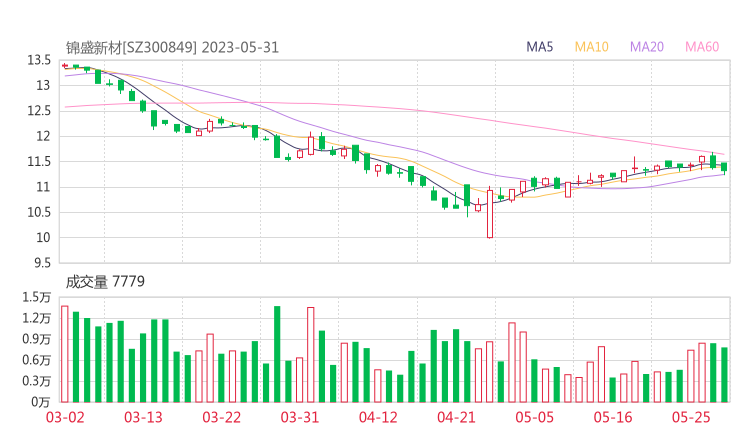
Task: Click the MA10 legend label
Action: pos(591,47)
